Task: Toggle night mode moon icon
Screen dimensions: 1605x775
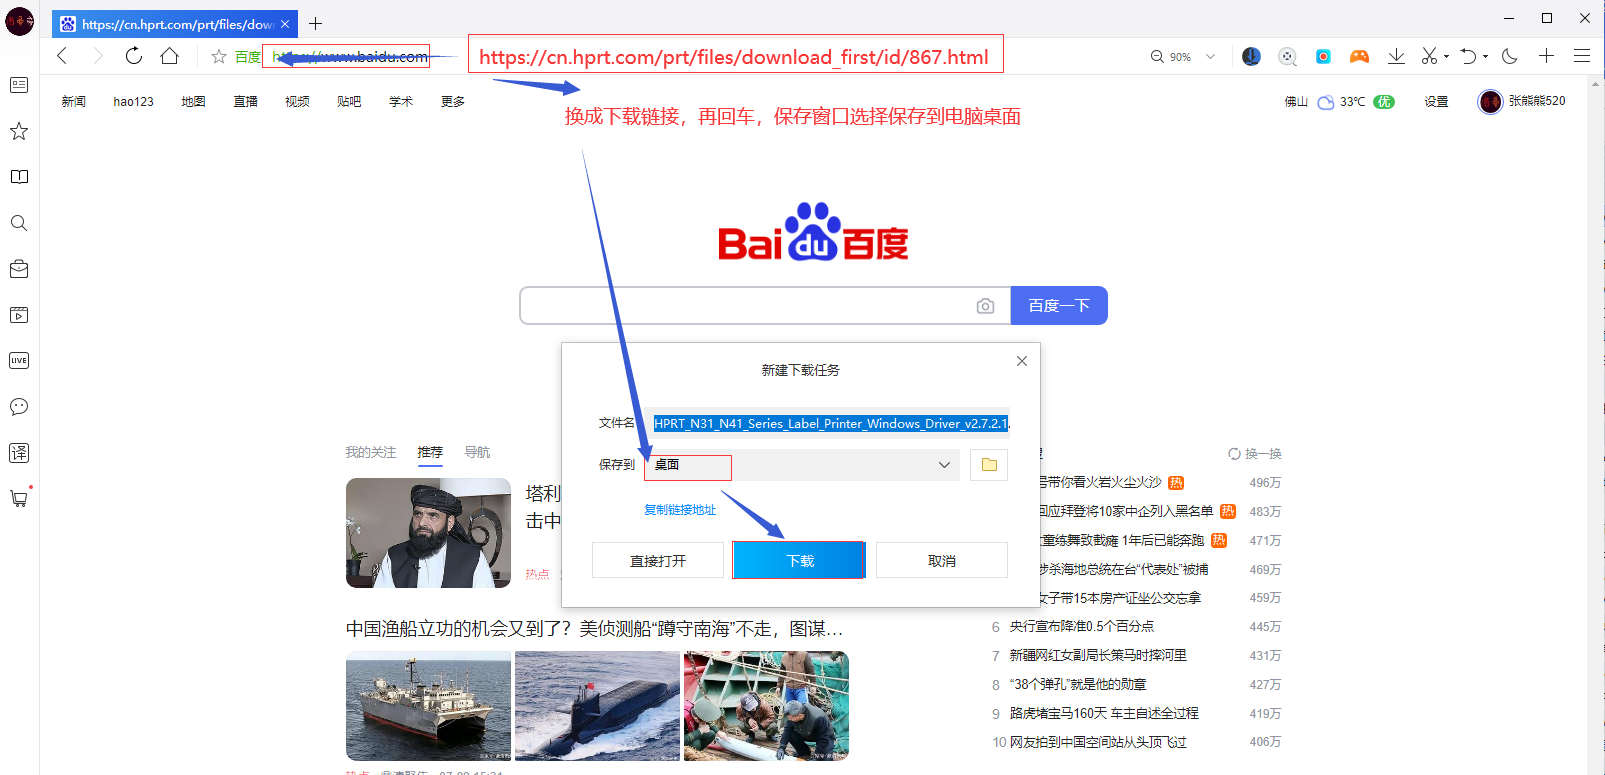Action: click(x=1510, y=56)
